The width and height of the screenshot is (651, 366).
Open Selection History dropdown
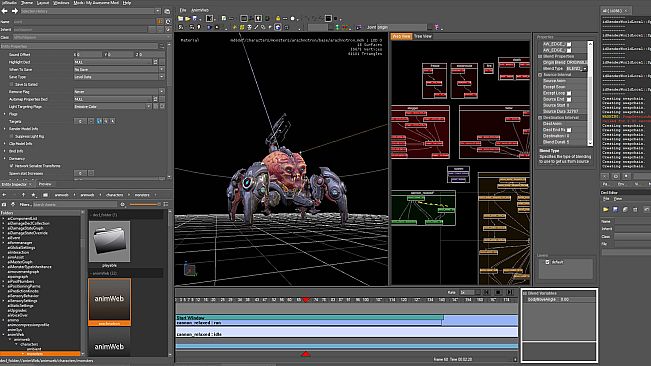click(x=158, y=11)
